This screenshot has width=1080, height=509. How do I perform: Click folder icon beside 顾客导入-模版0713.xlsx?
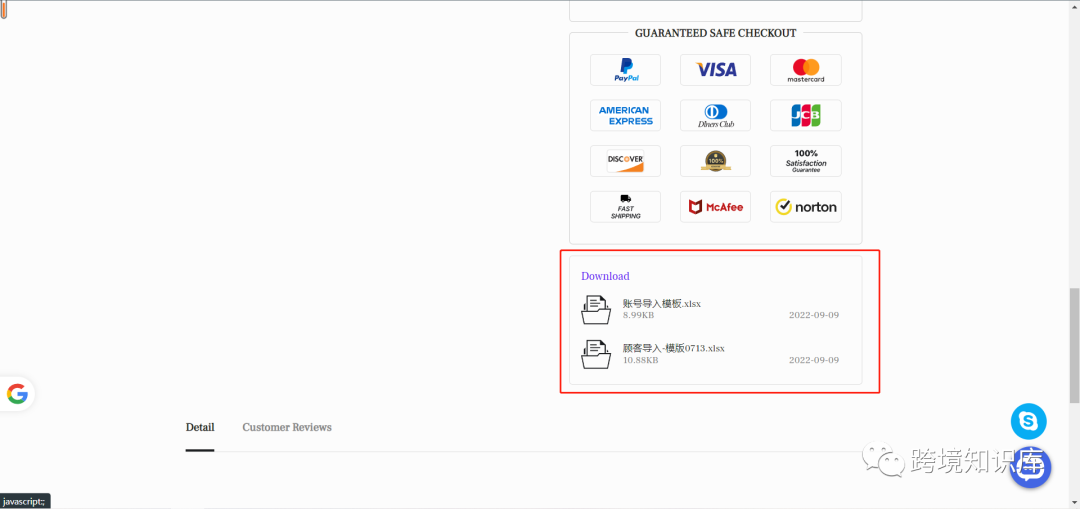coord(596,354)
